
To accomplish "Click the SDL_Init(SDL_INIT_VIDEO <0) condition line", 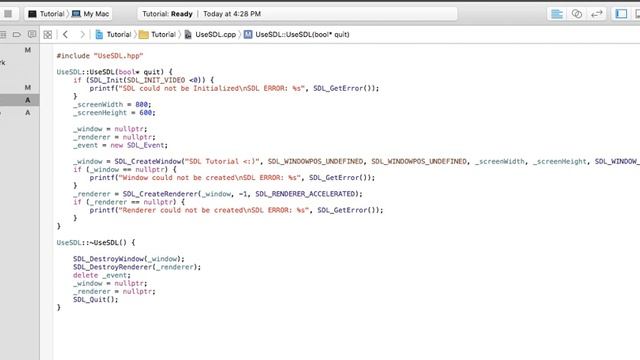I will click(143, 80).
